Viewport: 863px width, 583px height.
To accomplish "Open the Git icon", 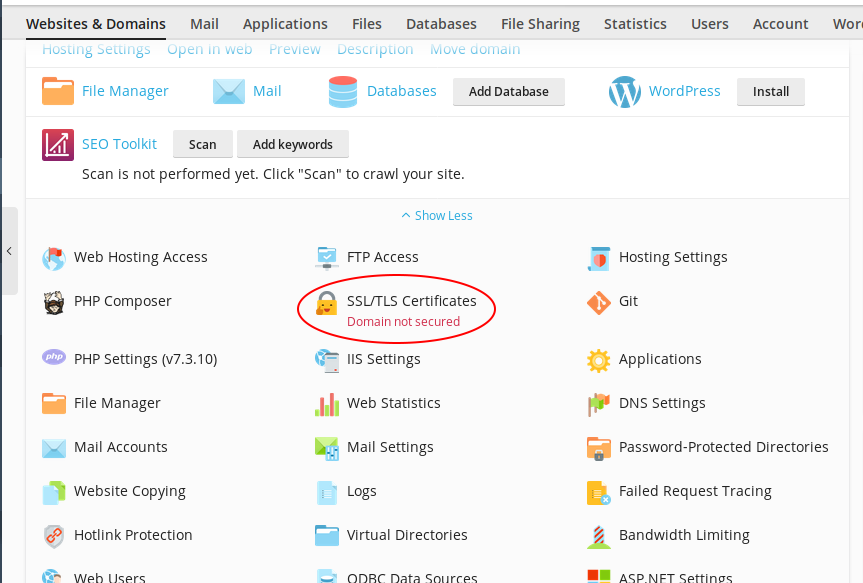I will tap(598, 302).
